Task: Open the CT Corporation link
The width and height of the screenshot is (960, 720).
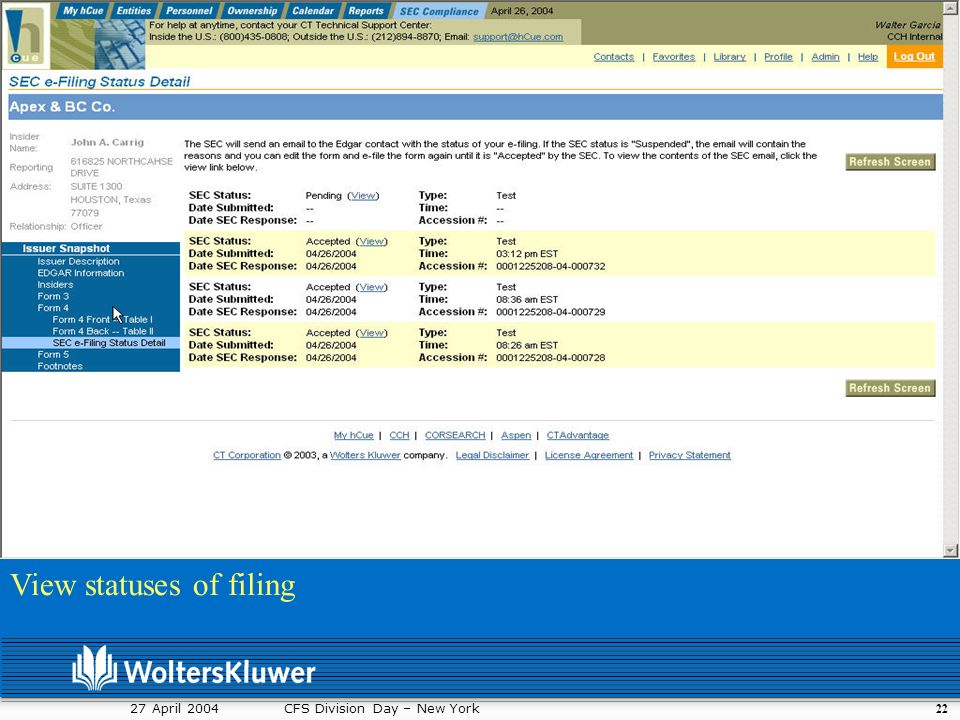Action: coord(247,456)
